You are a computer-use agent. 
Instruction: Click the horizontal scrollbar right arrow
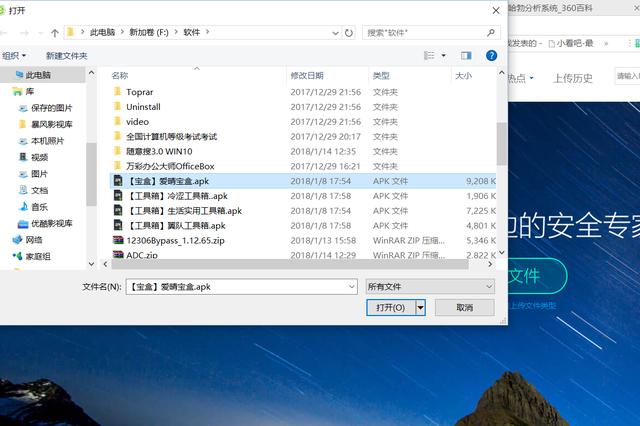pyautogui.click(x=490, y=264)
